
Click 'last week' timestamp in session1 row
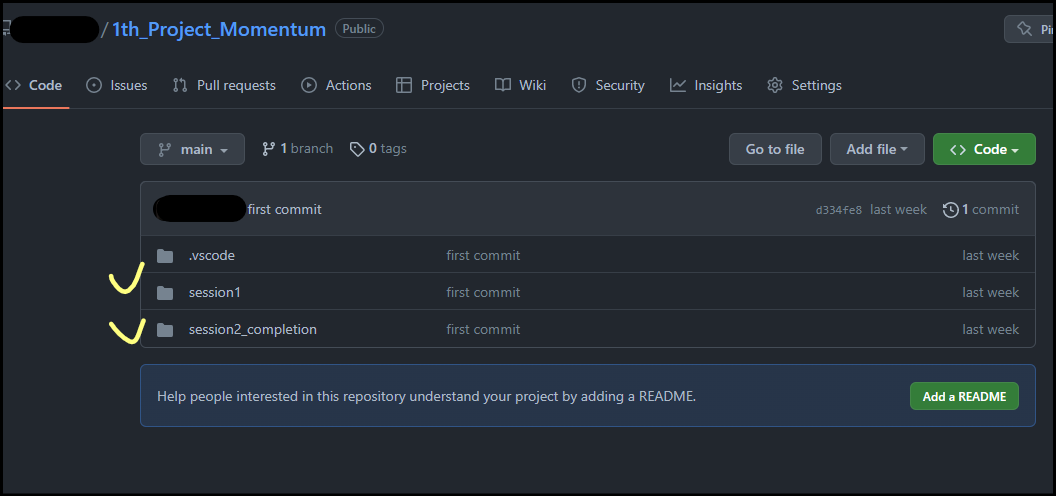pyautogui.click(x=991, y=292)
